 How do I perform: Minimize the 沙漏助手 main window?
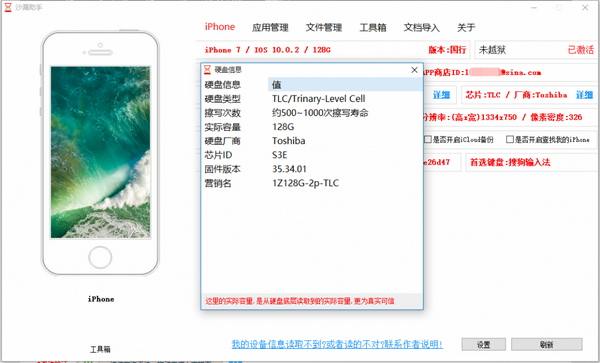click(x=534, y=7)
